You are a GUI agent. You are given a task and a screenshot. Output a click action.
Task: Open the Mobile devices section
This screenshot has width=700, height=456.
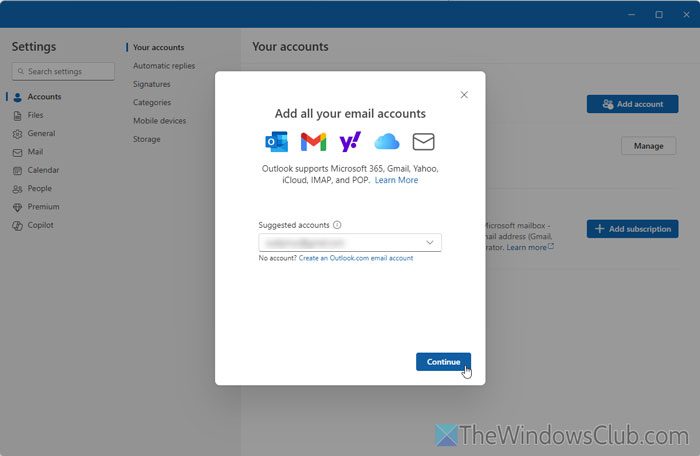159,121
